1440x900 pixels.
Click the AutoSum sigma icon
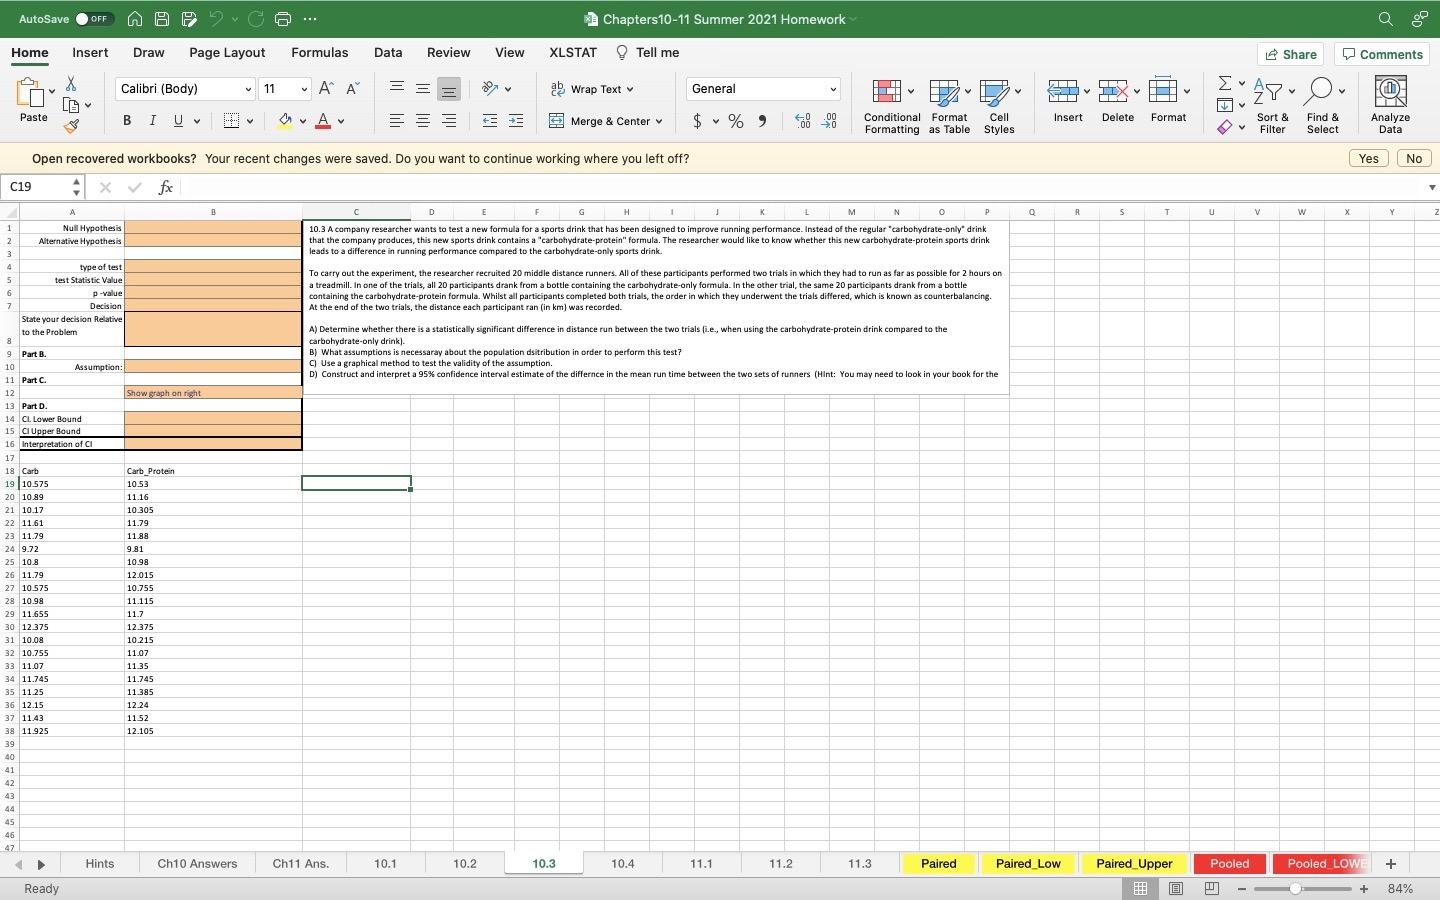(1225, 83)
